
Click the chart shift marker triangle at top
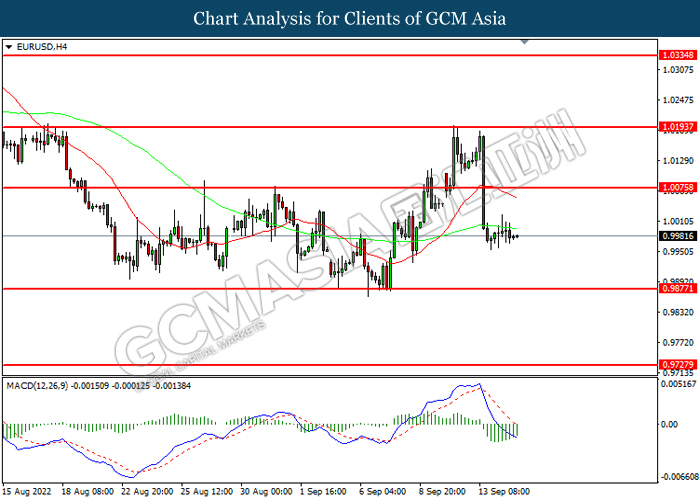click(x=525, y=42)
